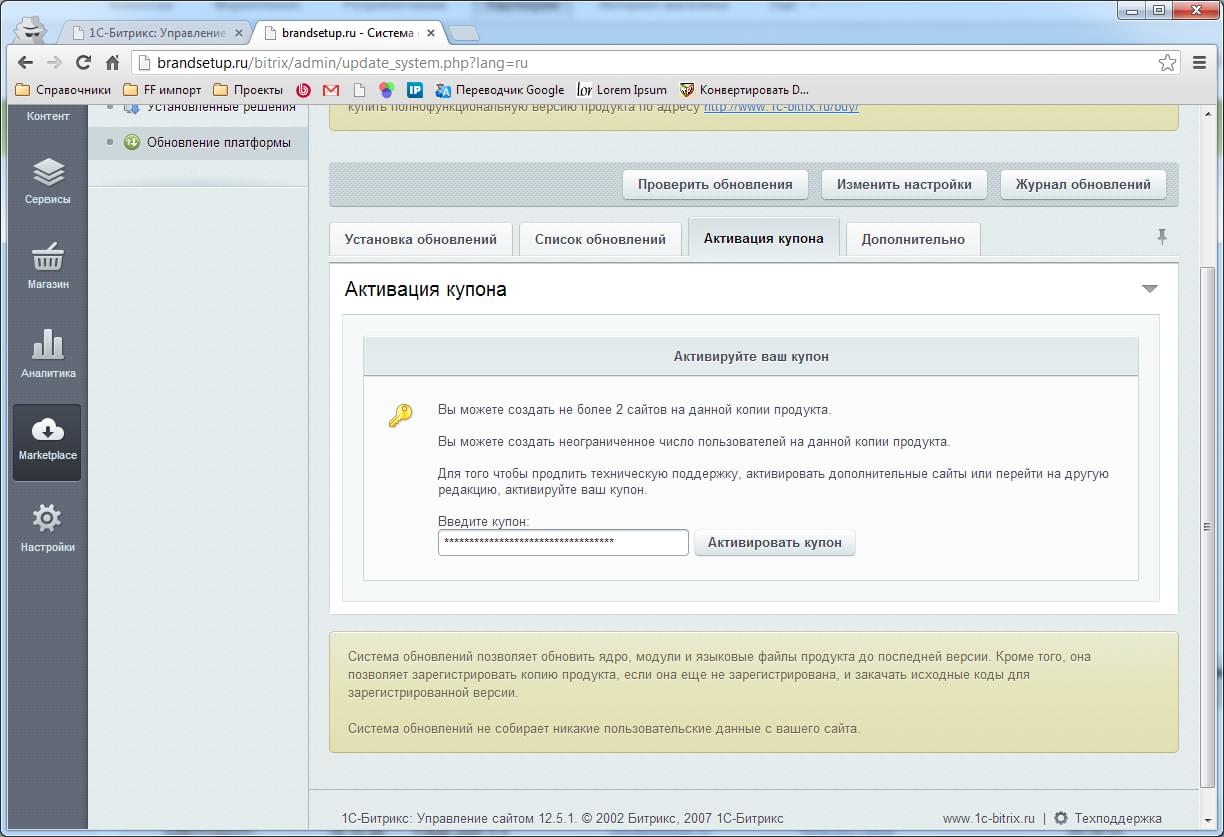Click the scrollbar up arrow
This screenshot has height=837, width=1224.
tap(1208, 113)
